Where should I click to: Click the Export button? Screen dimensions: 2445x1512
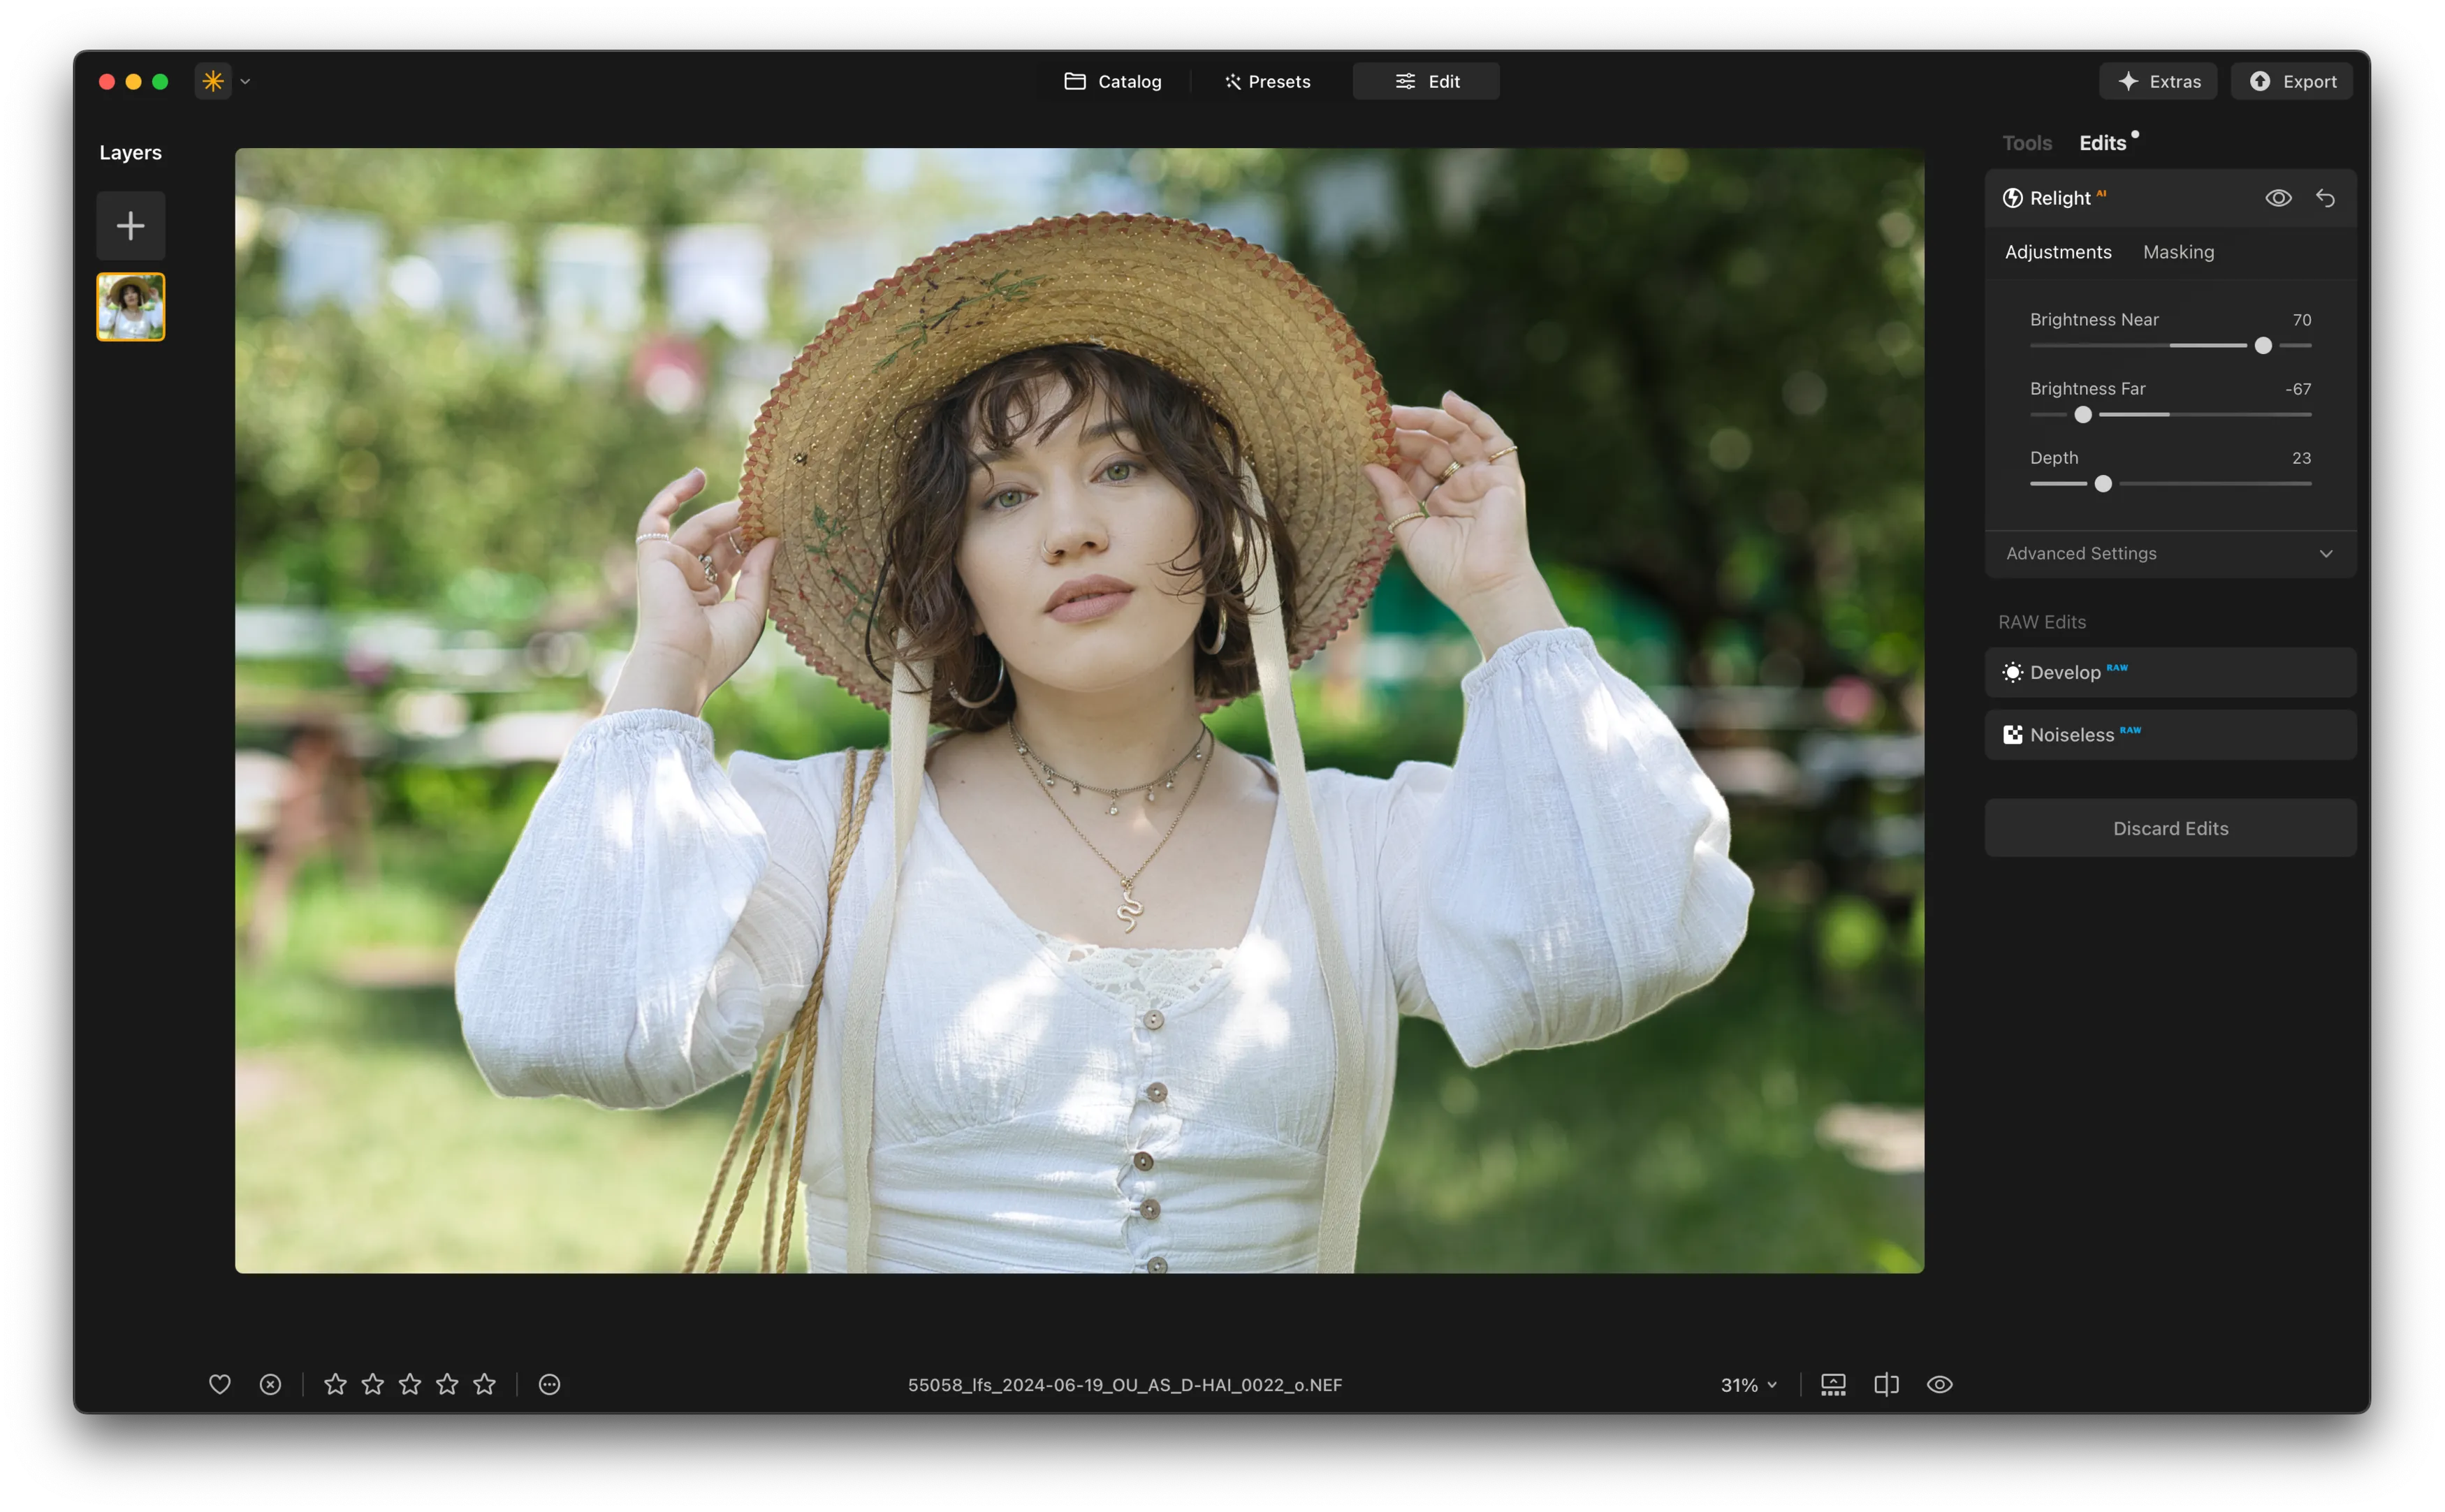click(x=2292, y=81)
